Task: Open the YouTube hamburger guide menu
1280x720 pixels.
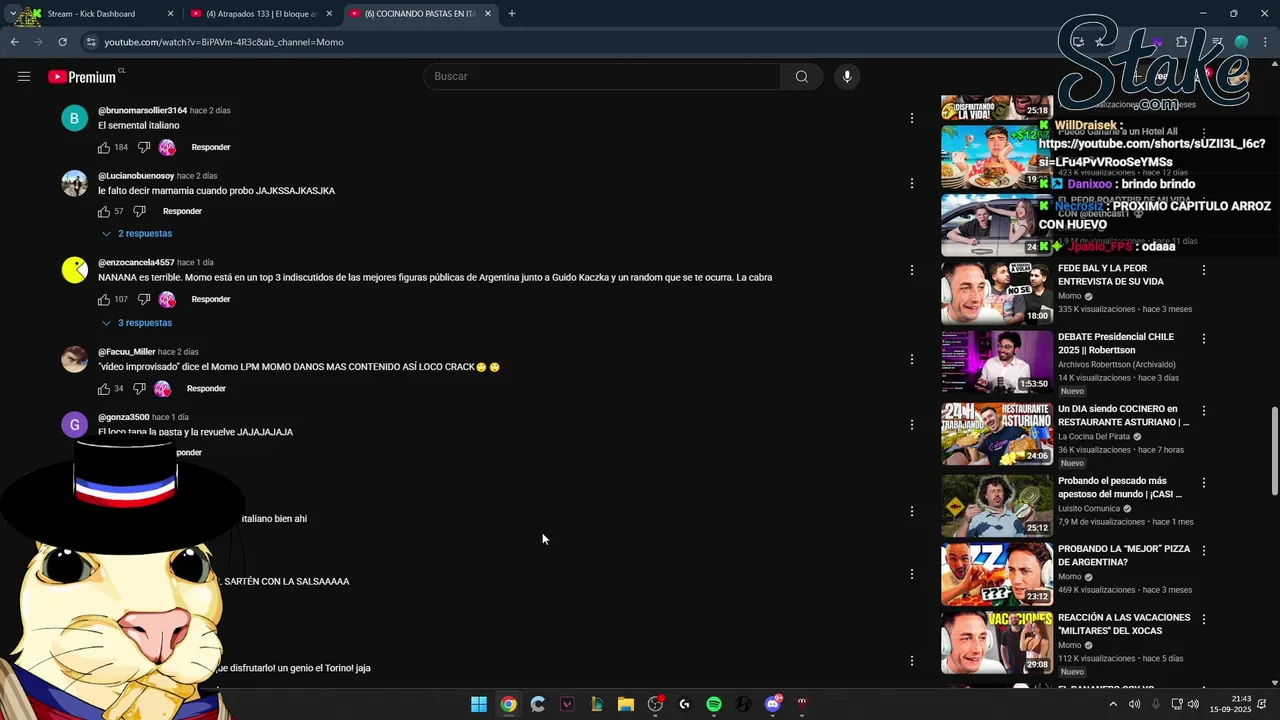Action: coord(24,76)
